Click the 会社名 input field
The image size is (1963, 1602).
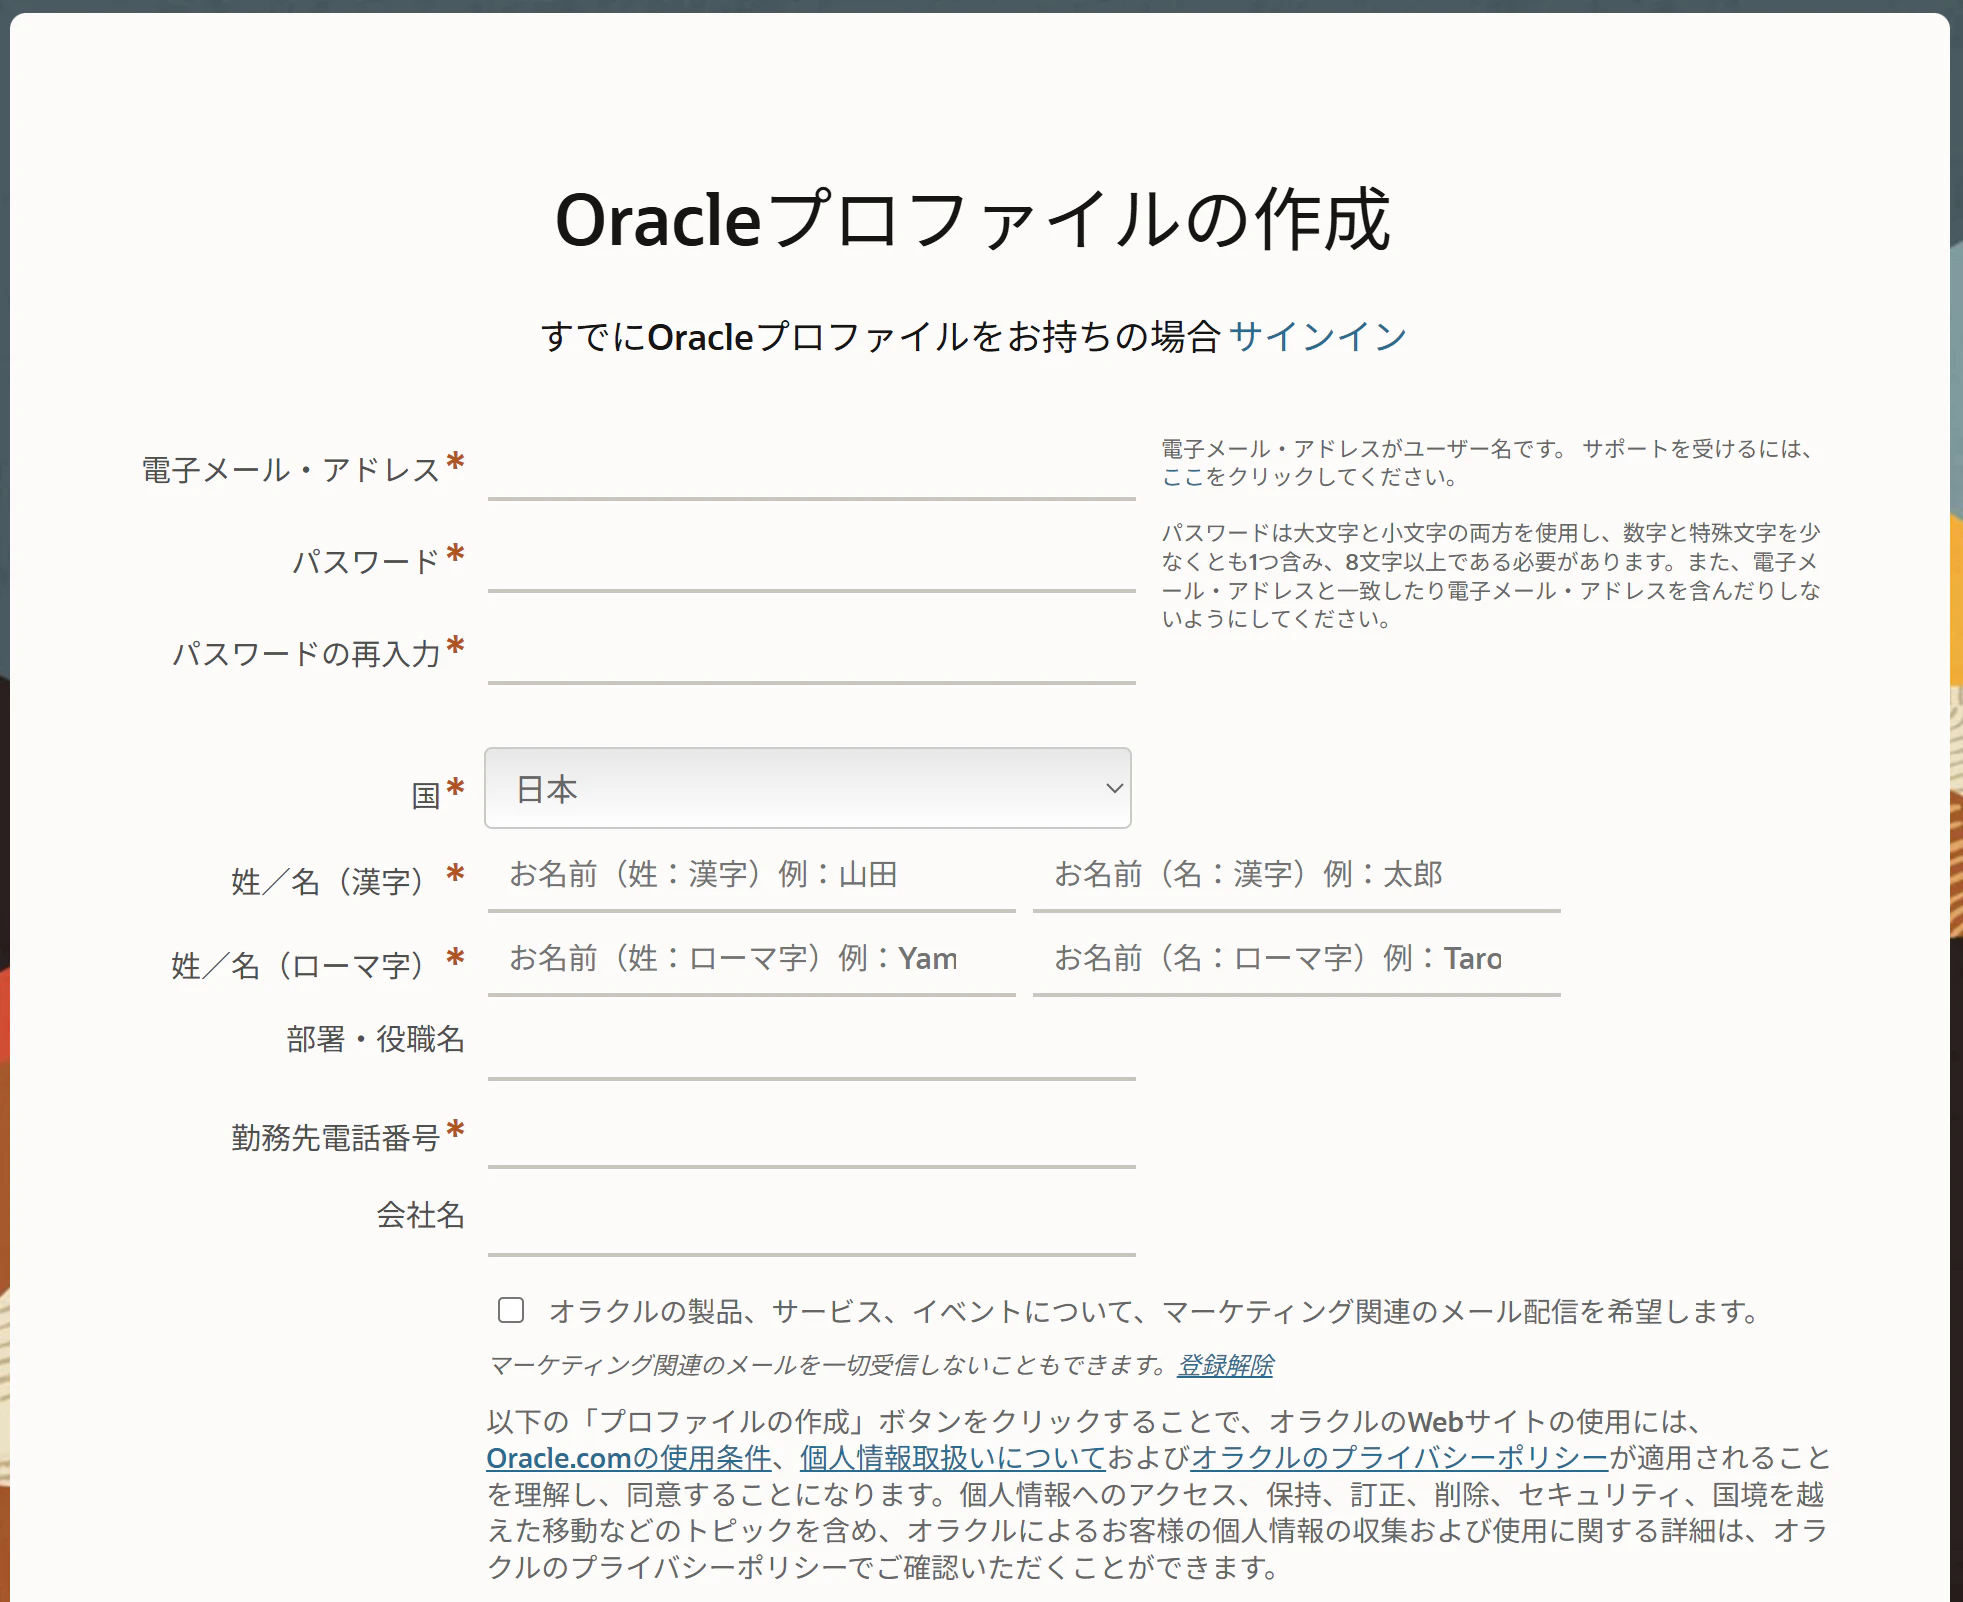(x=811, y=1221)
